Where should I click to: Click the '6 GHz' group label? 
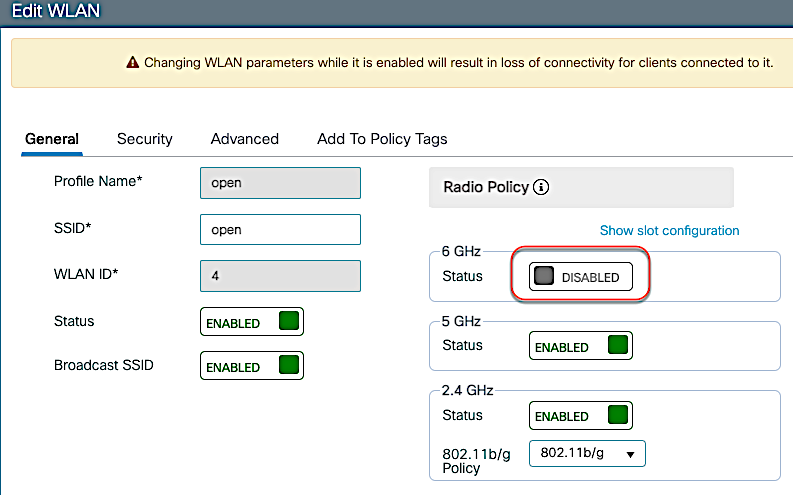click(461, 251)
